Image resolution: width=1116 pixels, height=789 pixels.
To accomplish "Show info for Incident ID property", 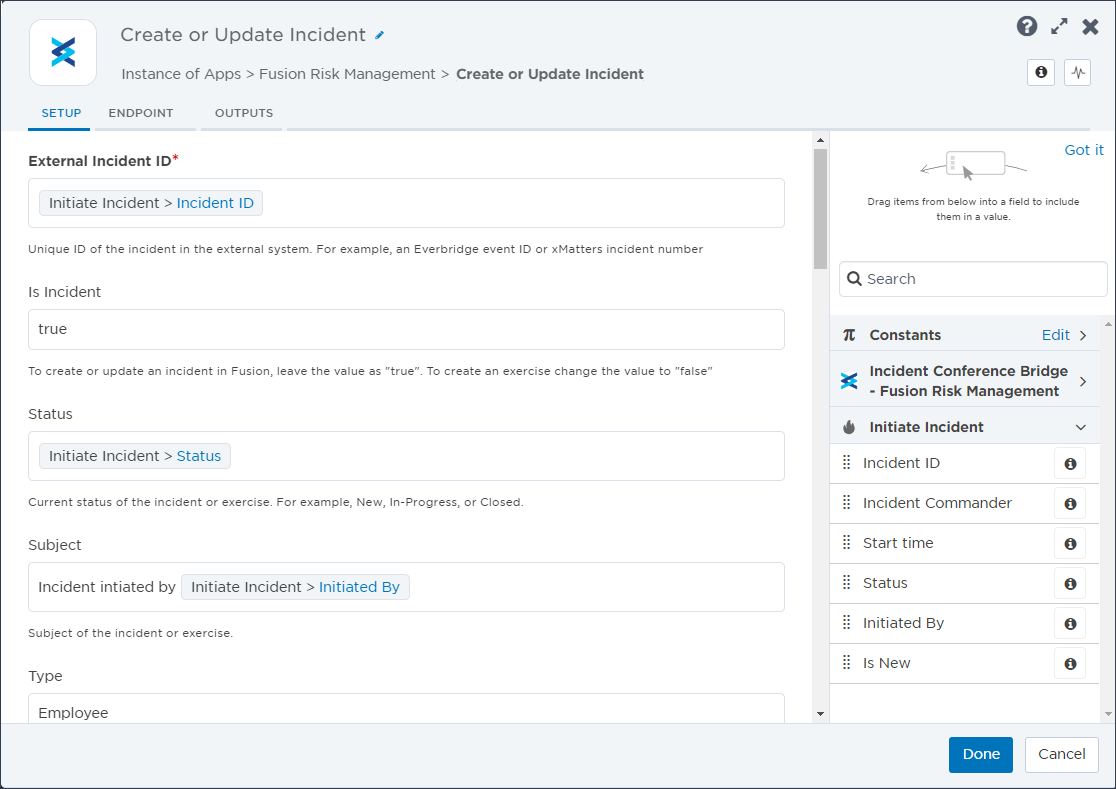I will click(x=1070, y=464).
